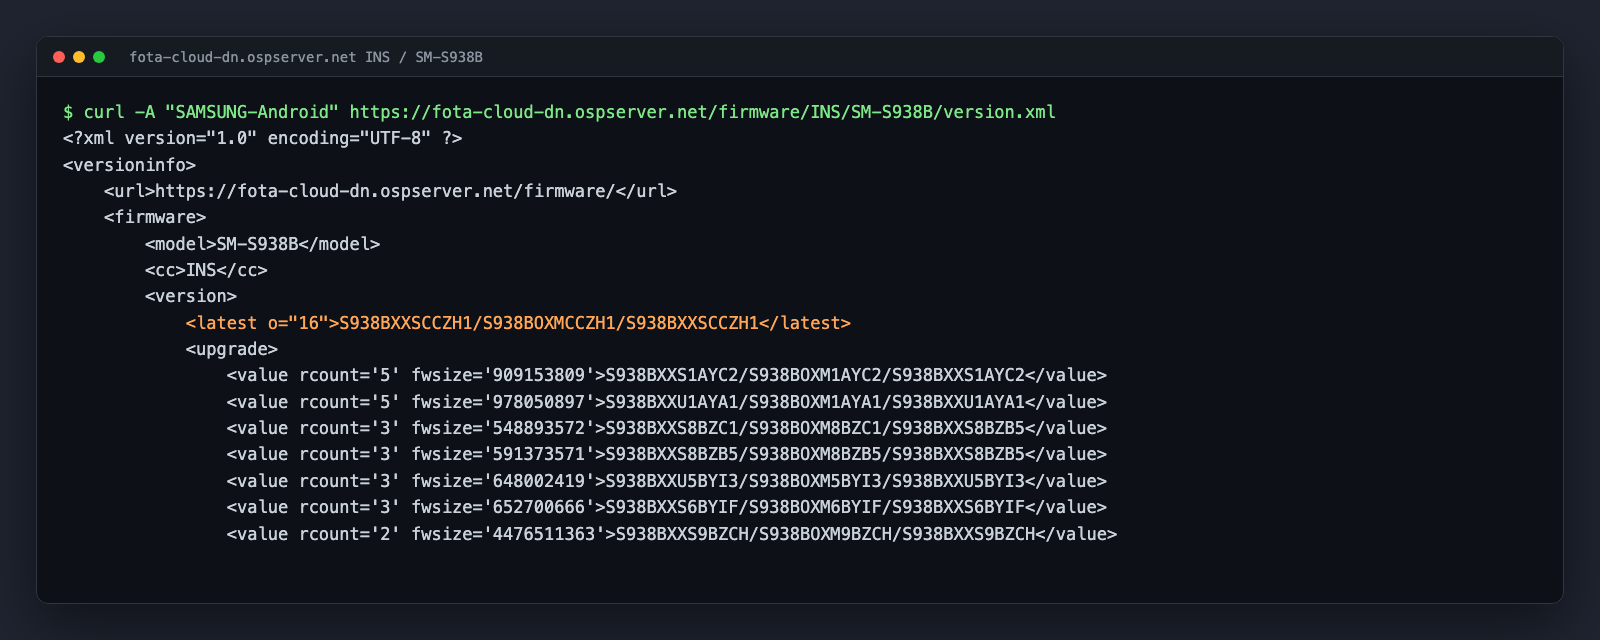Click the curl command URL ending version.xml

coord(702,112)
